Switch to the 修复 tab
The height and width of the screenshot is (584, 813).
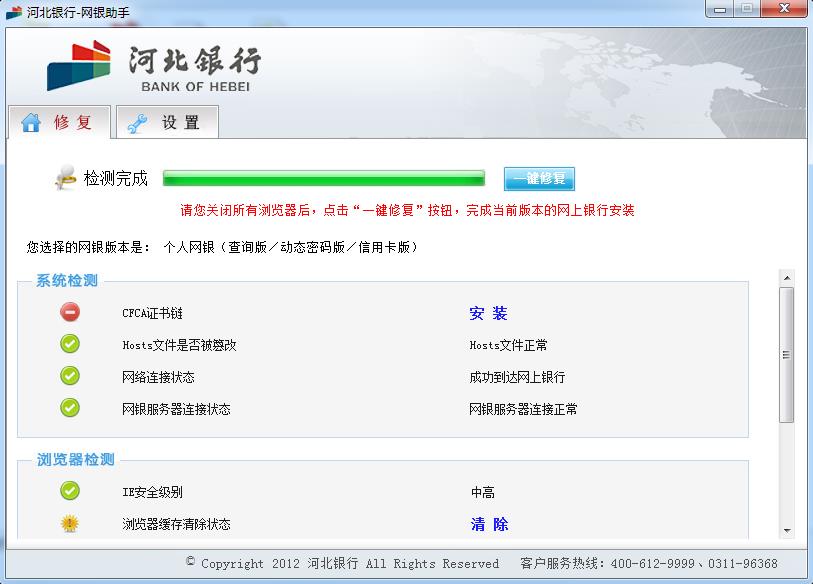coord(59,122)
